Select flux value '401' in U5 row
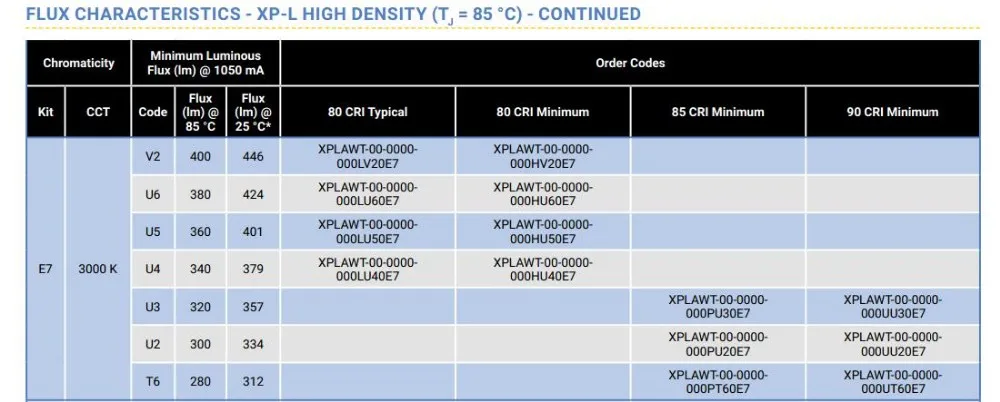Viewport: 1000px width, 402px height. pos(253,232)
